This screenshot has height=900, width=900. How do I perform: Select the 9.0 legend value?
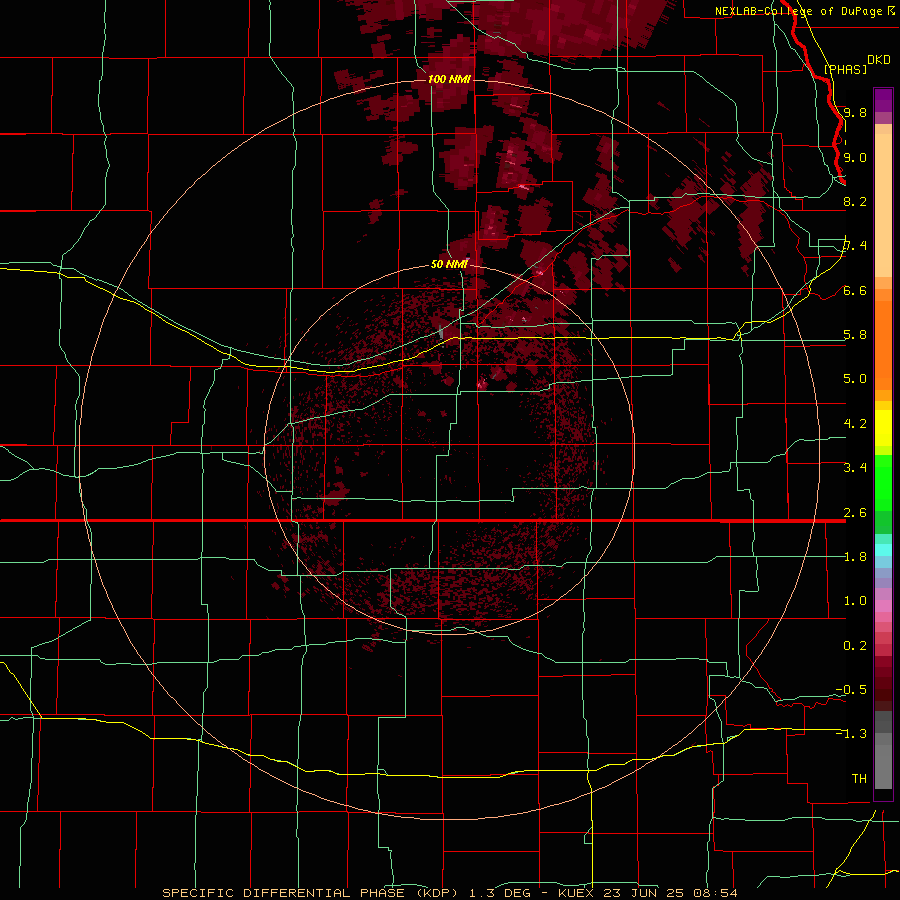pyautogui.click(x=855, y=157)
